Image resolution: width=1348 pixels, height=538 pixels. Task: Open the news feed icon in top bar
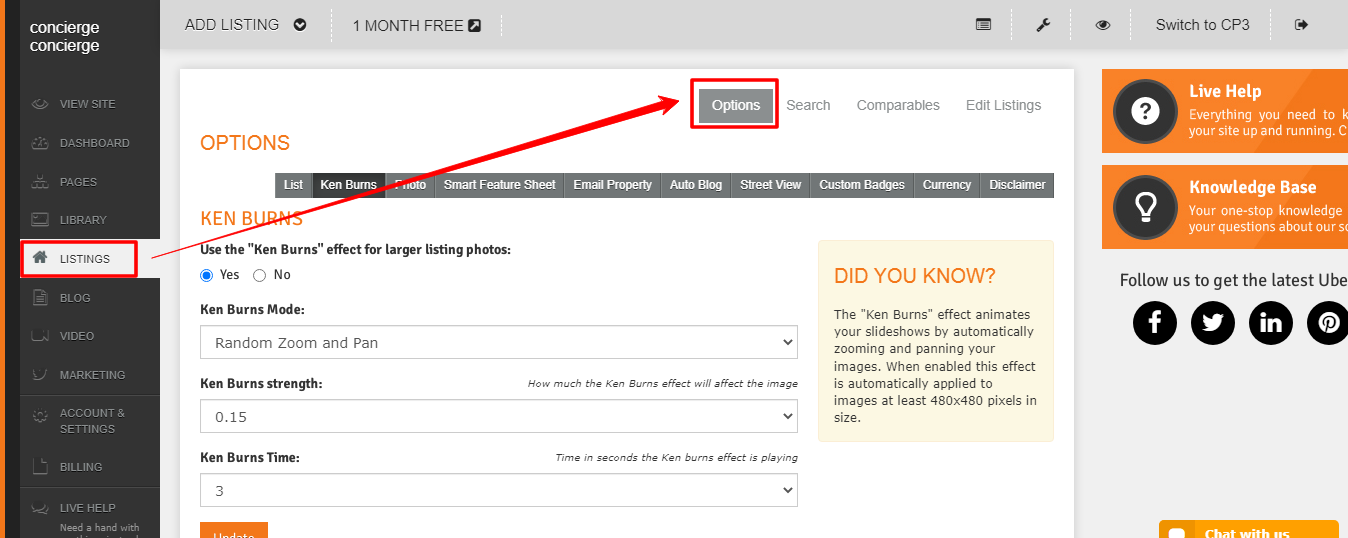pyautogui.click(x=984, y=25)
